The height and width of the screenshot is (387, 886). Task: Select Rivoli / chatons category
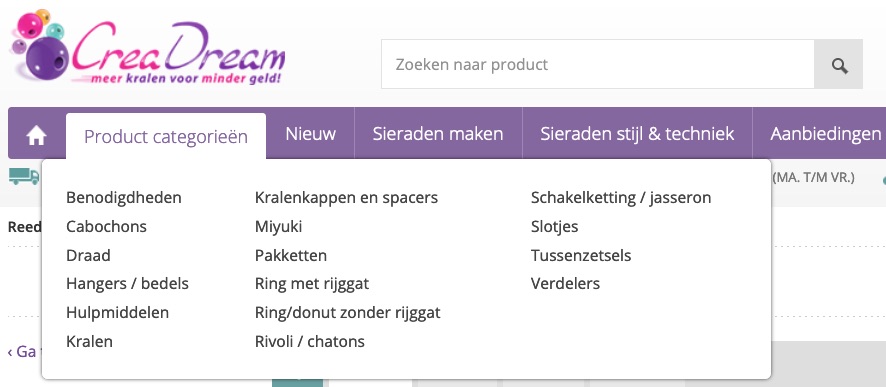[310, 341]
